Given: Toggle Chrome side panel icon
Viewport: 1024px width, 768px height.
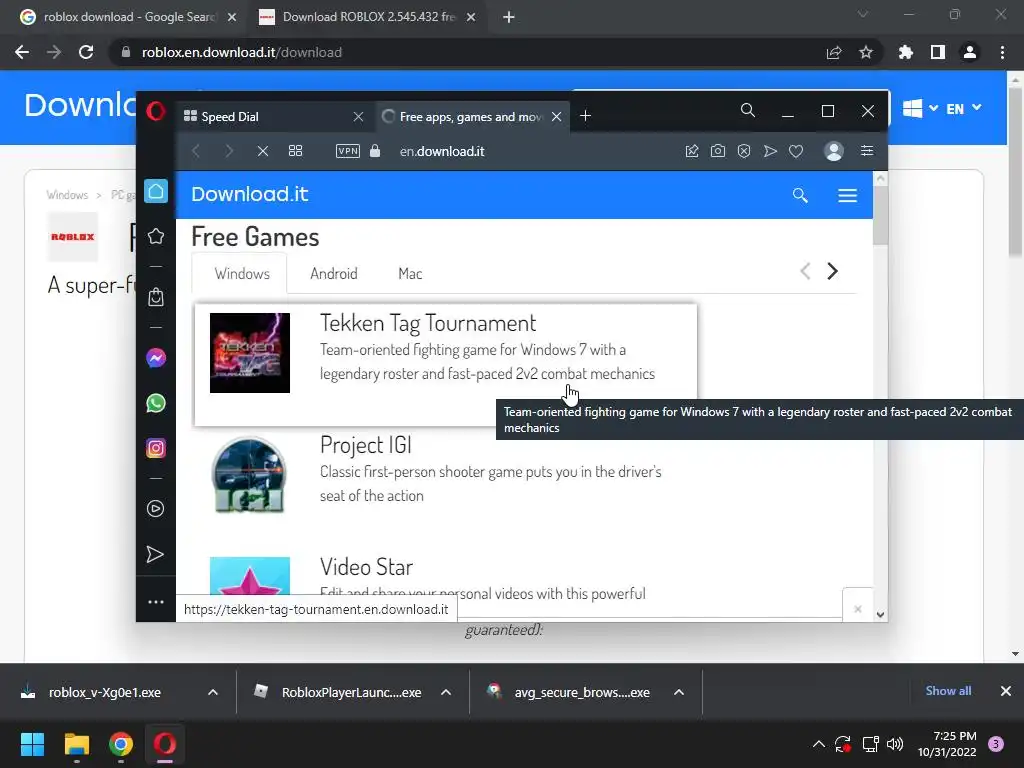Looking at the screenshot, I should [938, 52].
